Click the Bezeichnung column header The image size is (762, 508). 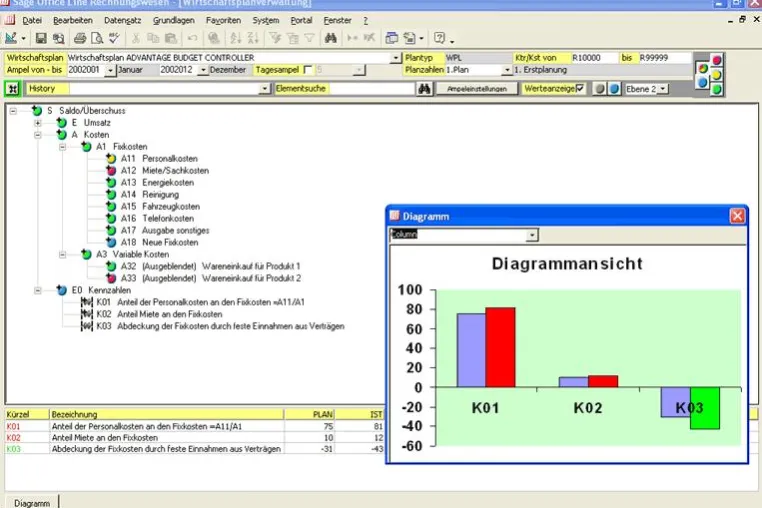pyautogui.click(x=167, y=415)
